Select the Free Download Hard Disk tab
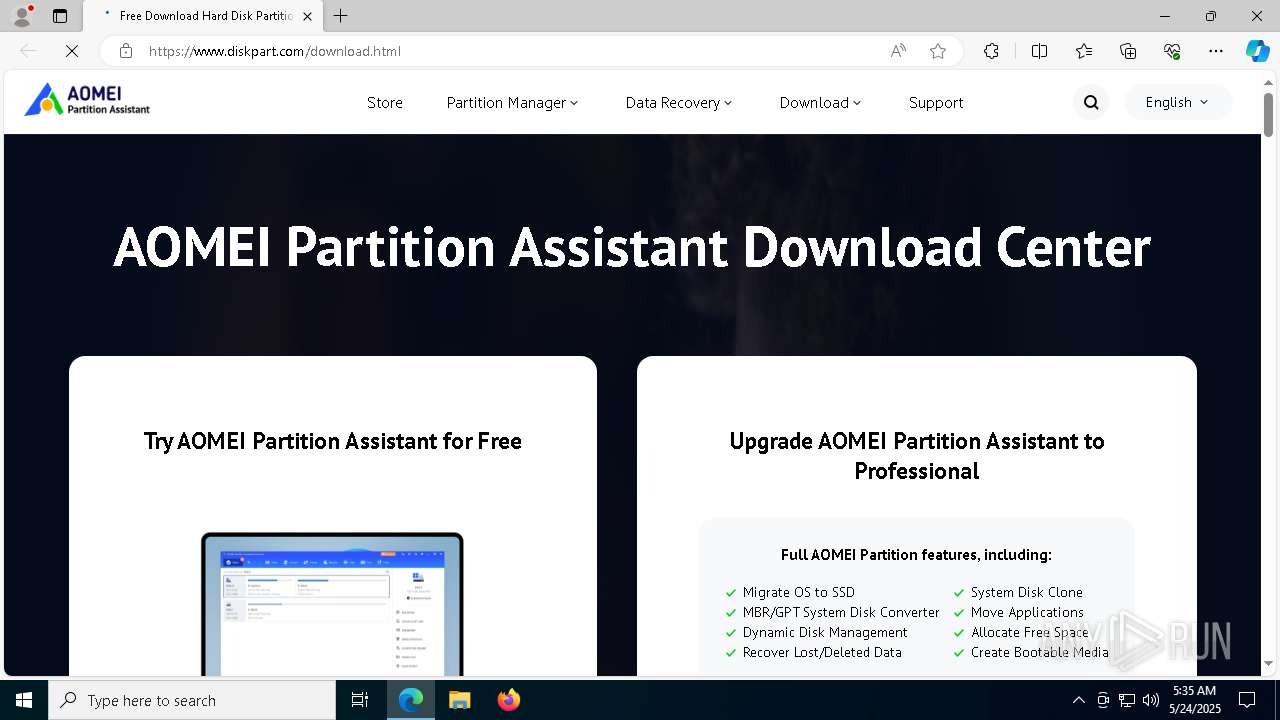The image size is (1280, 720). 203,16
